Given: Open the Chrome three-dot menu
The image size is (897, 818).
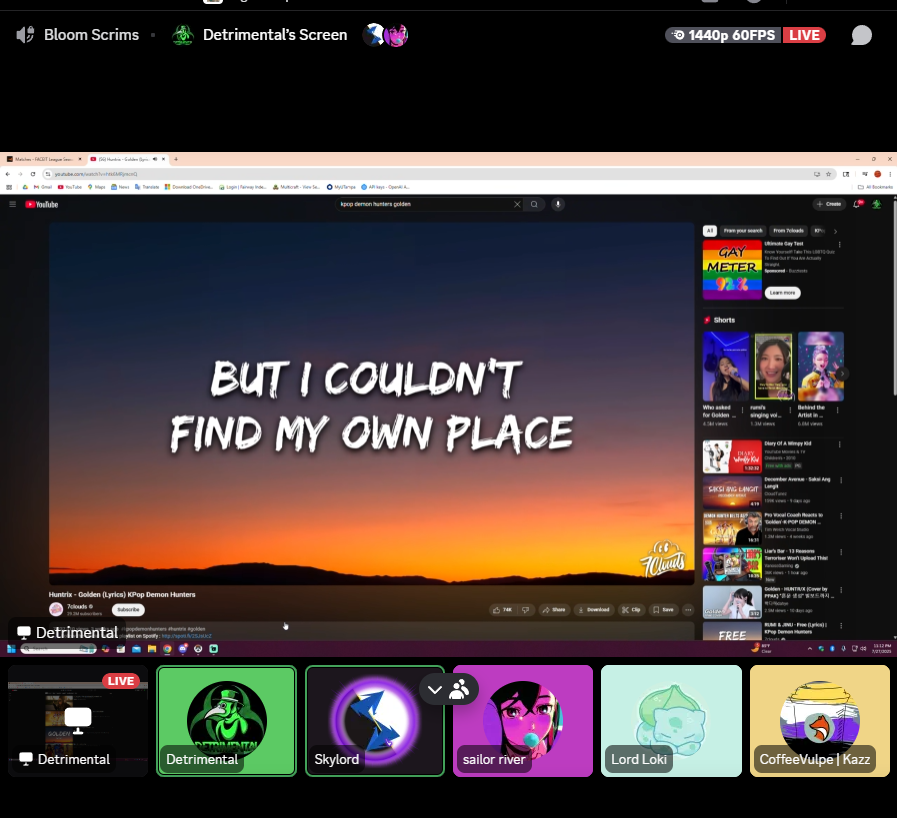Looking at the screenshot, I should tap(890, 174).
